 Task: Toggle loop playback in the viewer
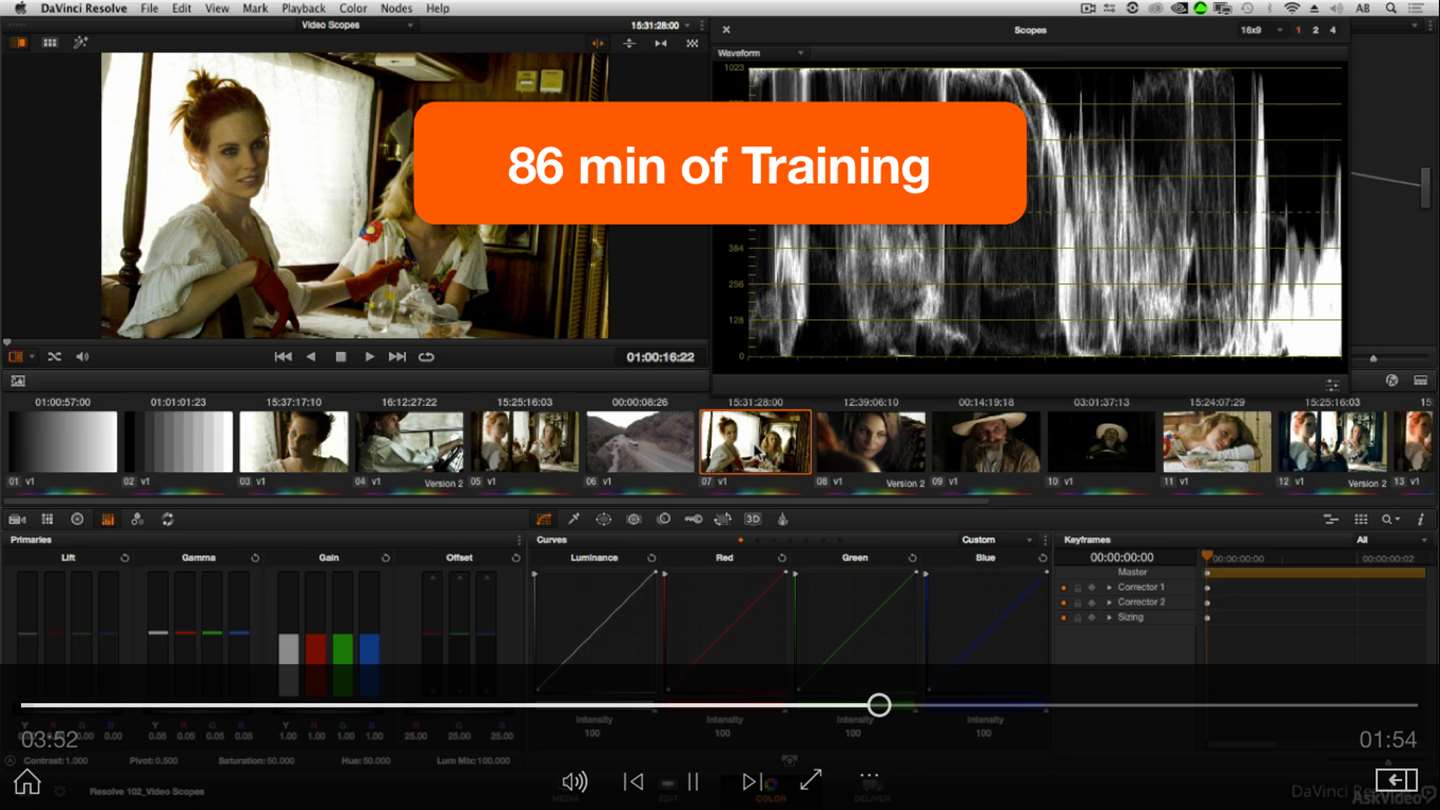click(x=426, y=357)
